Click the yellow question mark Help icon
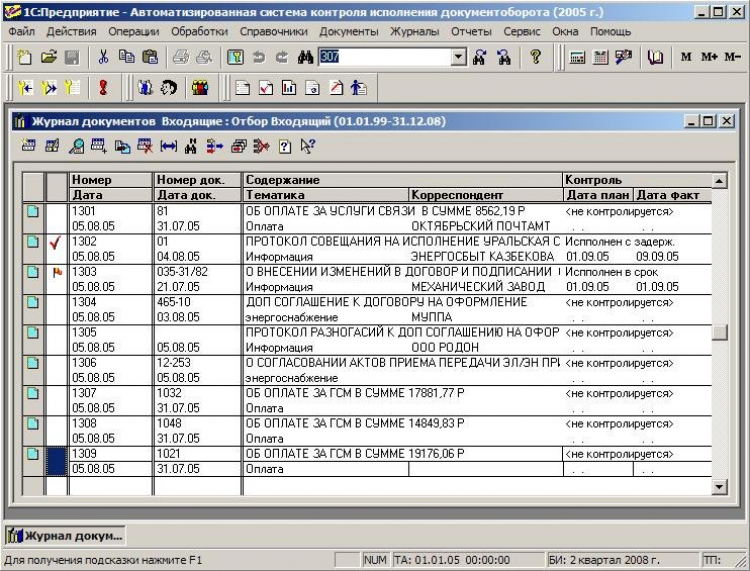The height and width of the screenshot is (571, 750). (x=536, y=57)
